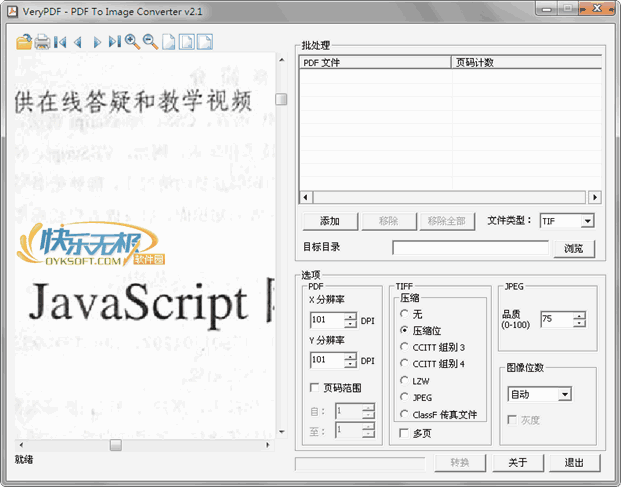Click the 目标目录 path field
The height and width of the screenshot is (487, 621).
[471, 247]
